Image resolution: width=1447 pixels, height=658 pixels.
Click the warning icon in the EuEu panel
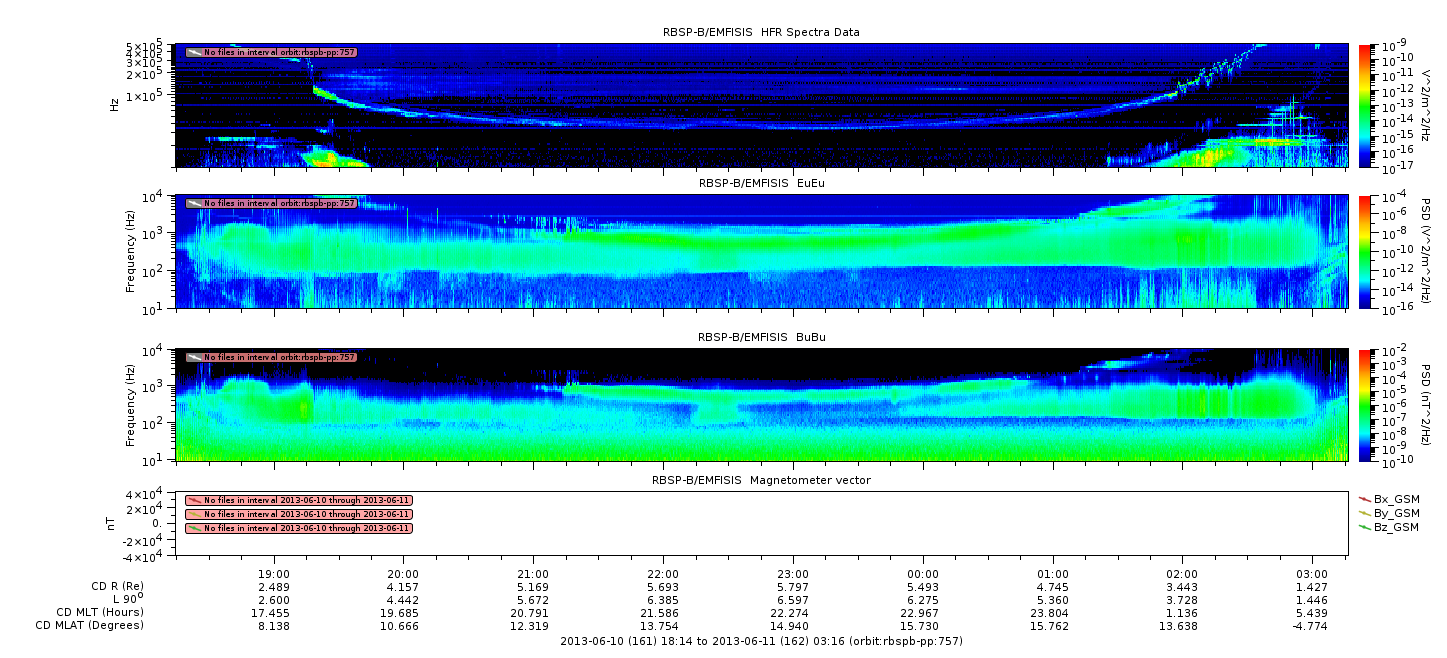tap(194, 203)
